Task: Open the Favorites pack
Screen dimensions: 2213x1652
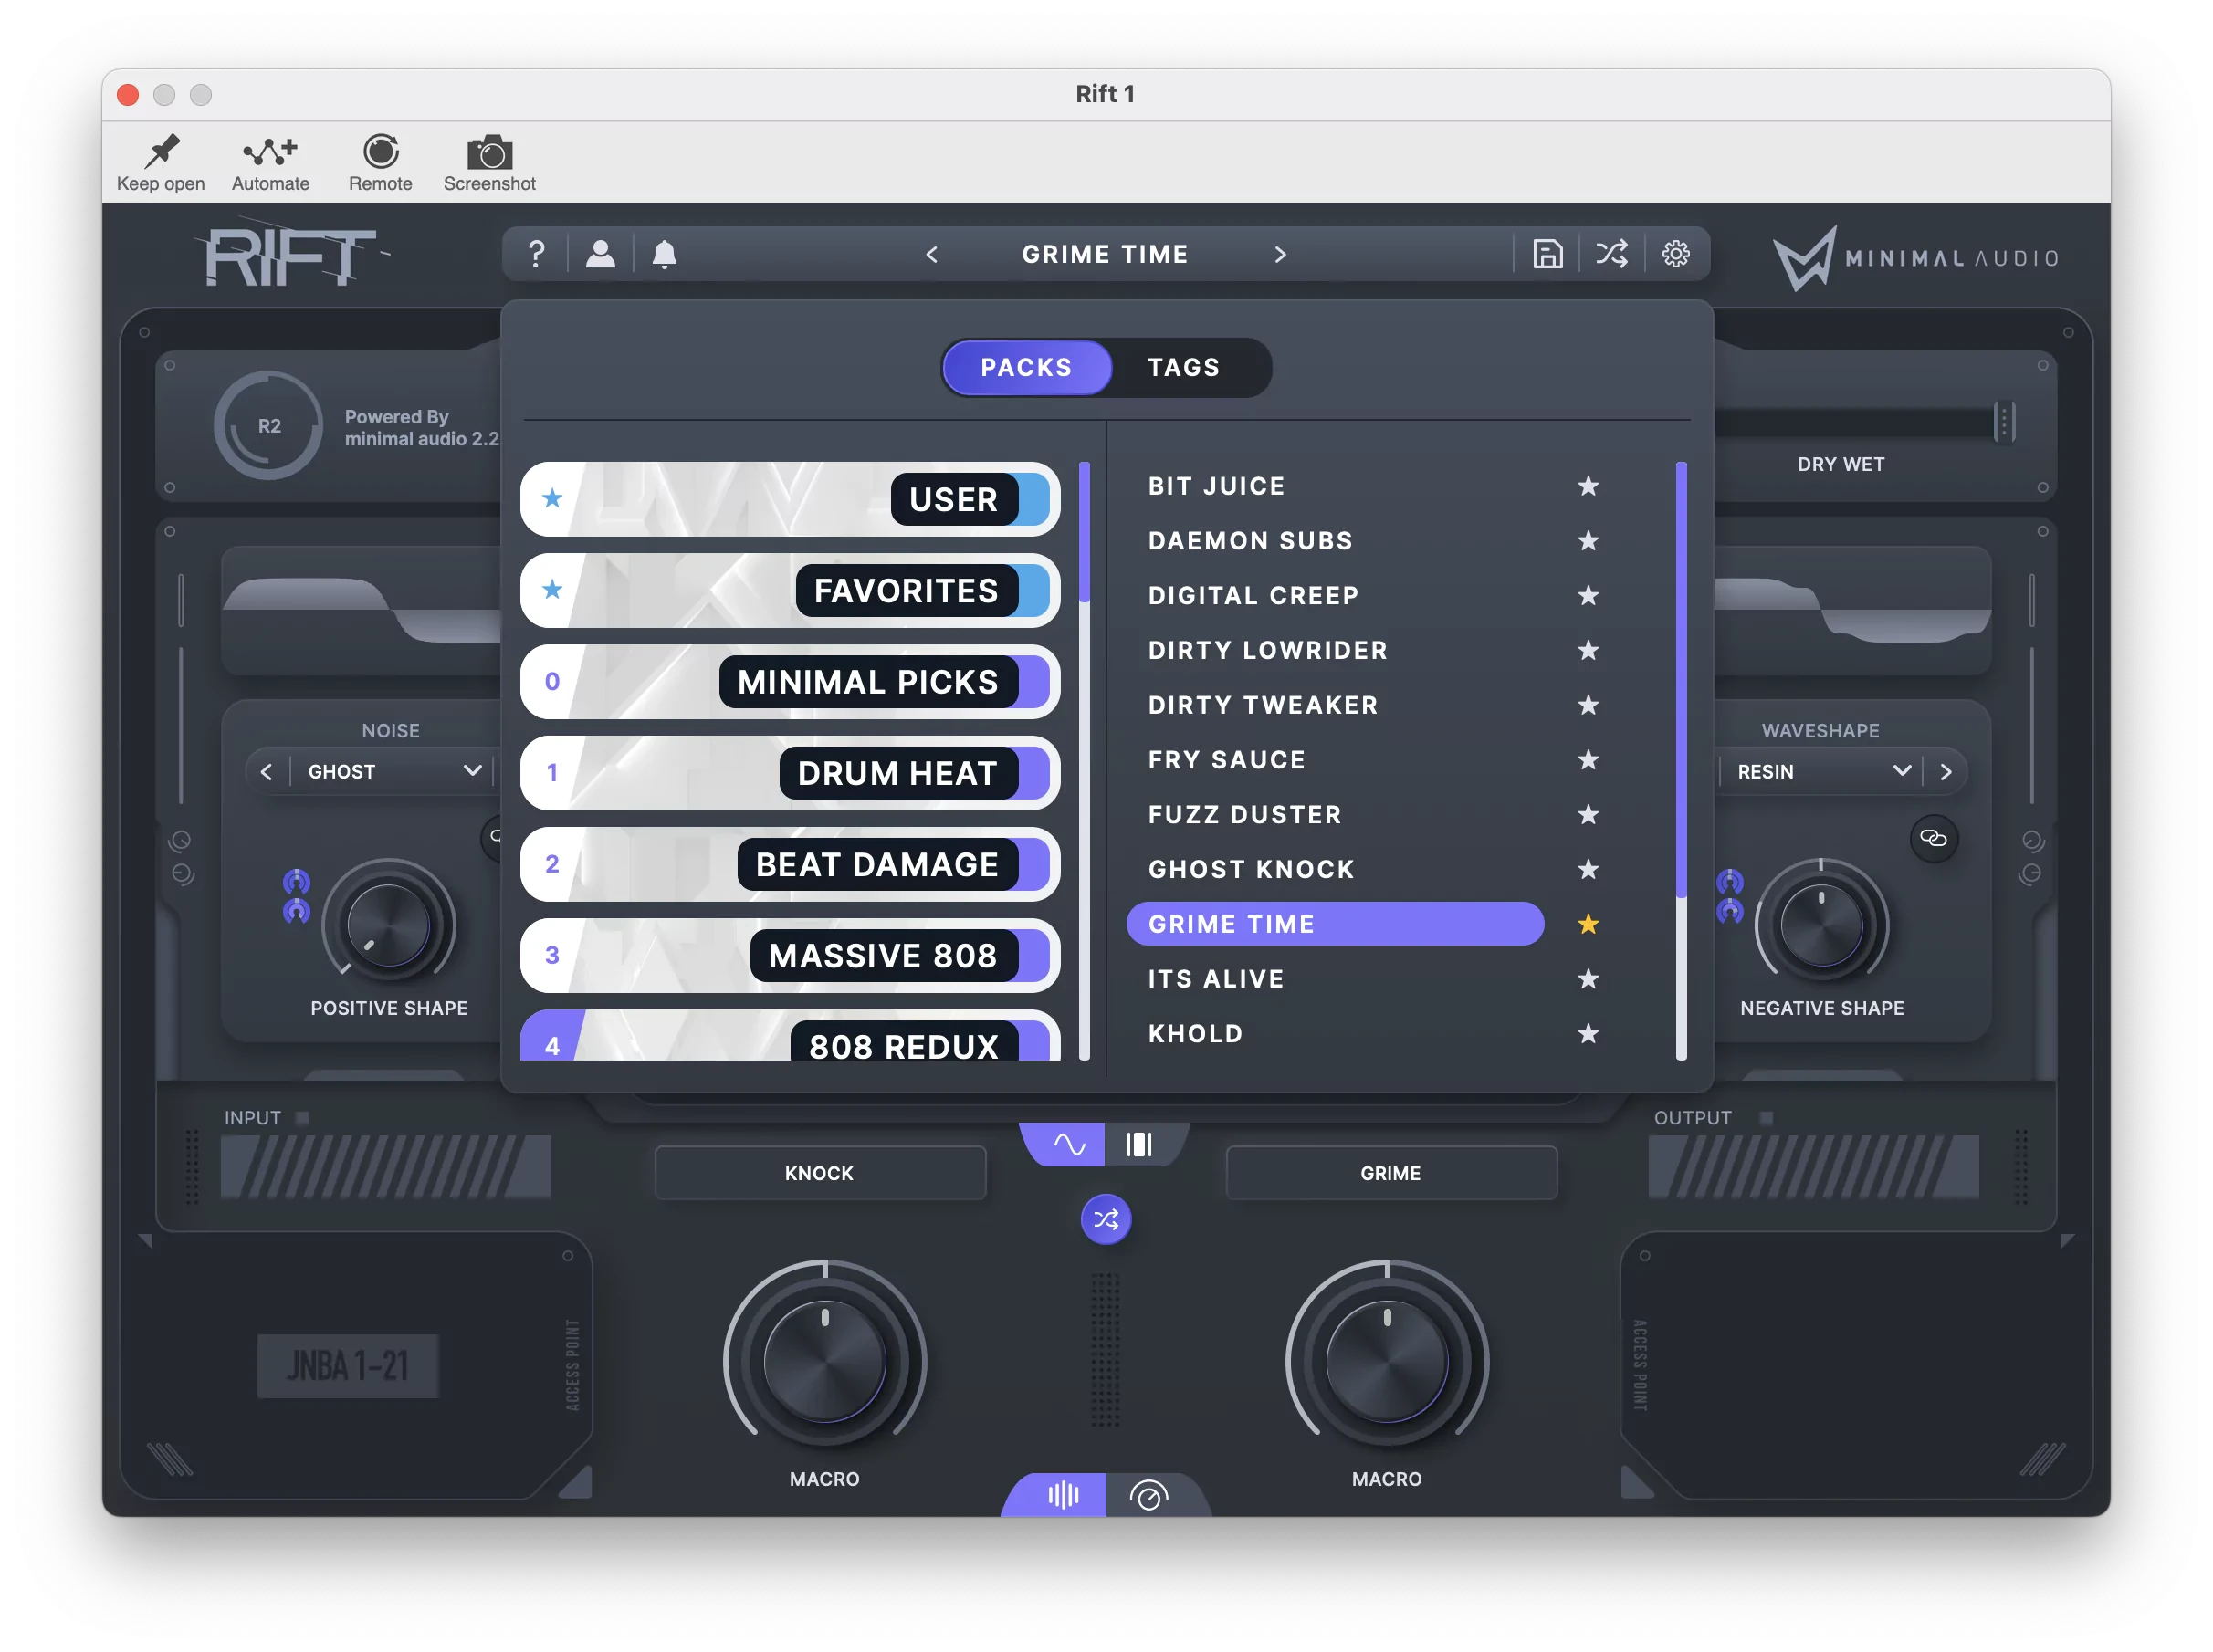Action: tap(790, 590)
